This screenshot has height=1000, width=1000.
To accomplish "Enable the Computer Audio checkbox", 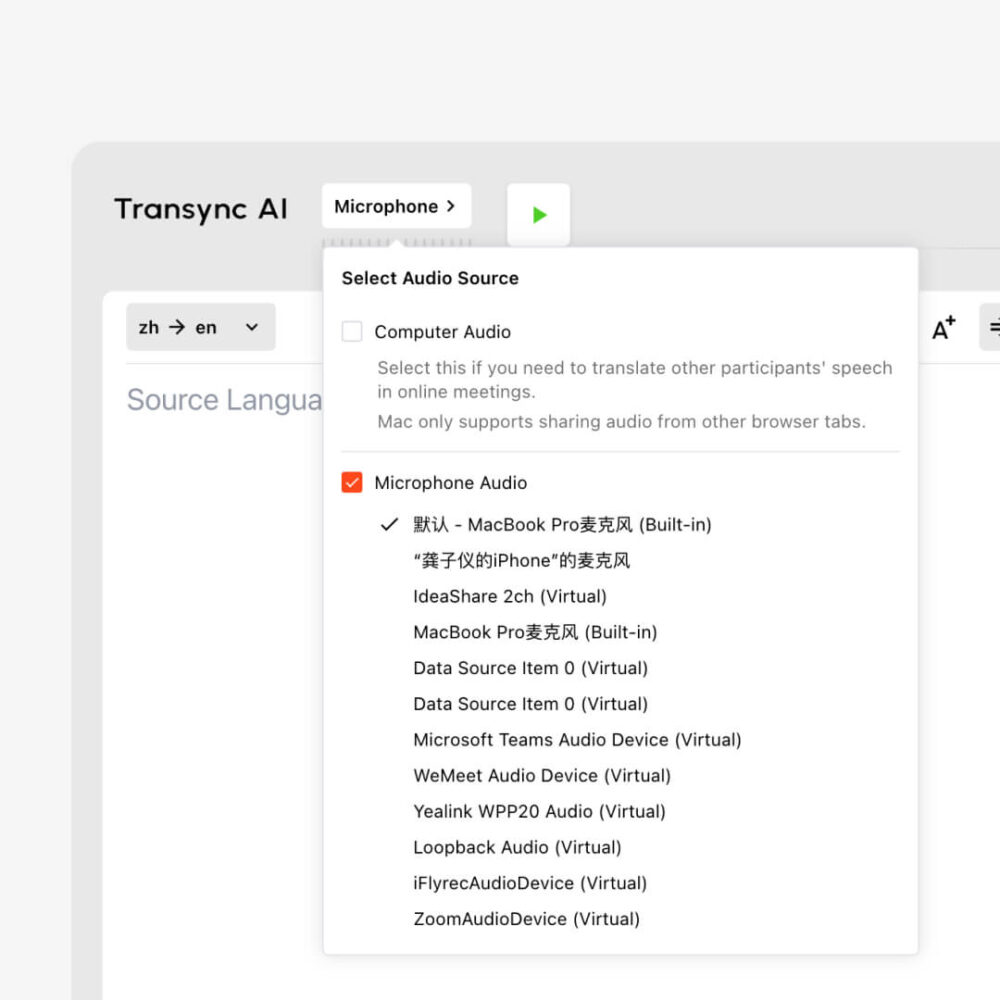I will point(352,331).
